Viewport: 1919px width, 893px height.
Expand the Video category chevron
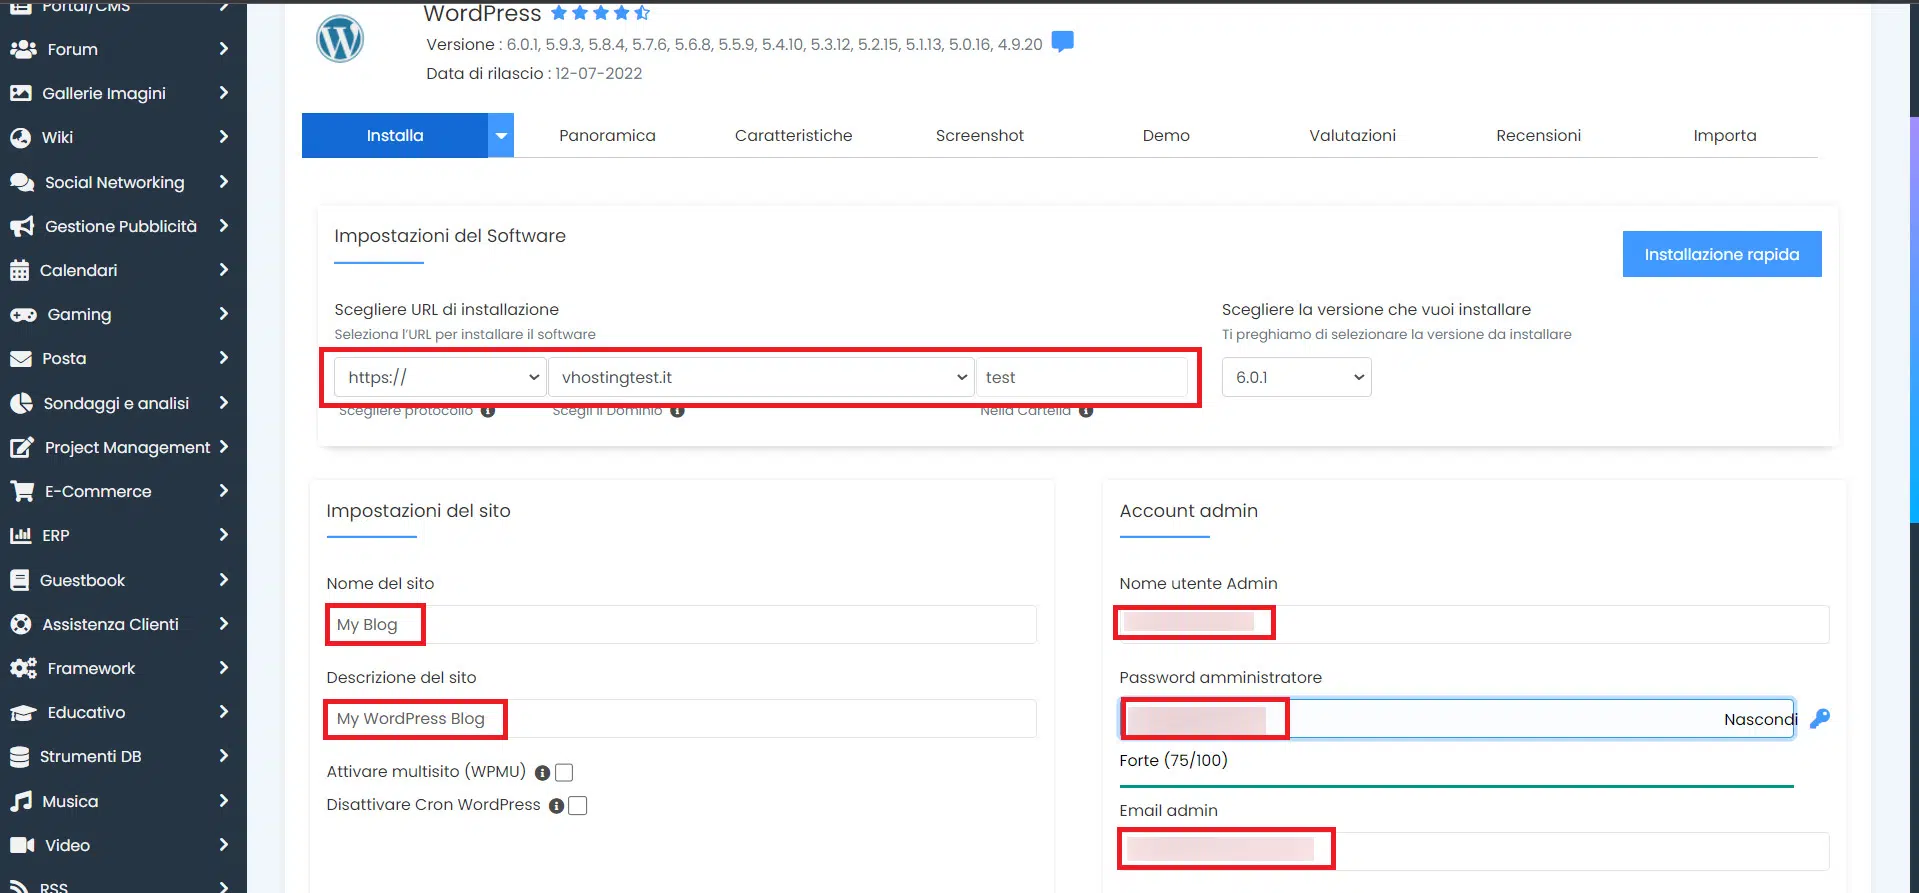tap(224, 845)
